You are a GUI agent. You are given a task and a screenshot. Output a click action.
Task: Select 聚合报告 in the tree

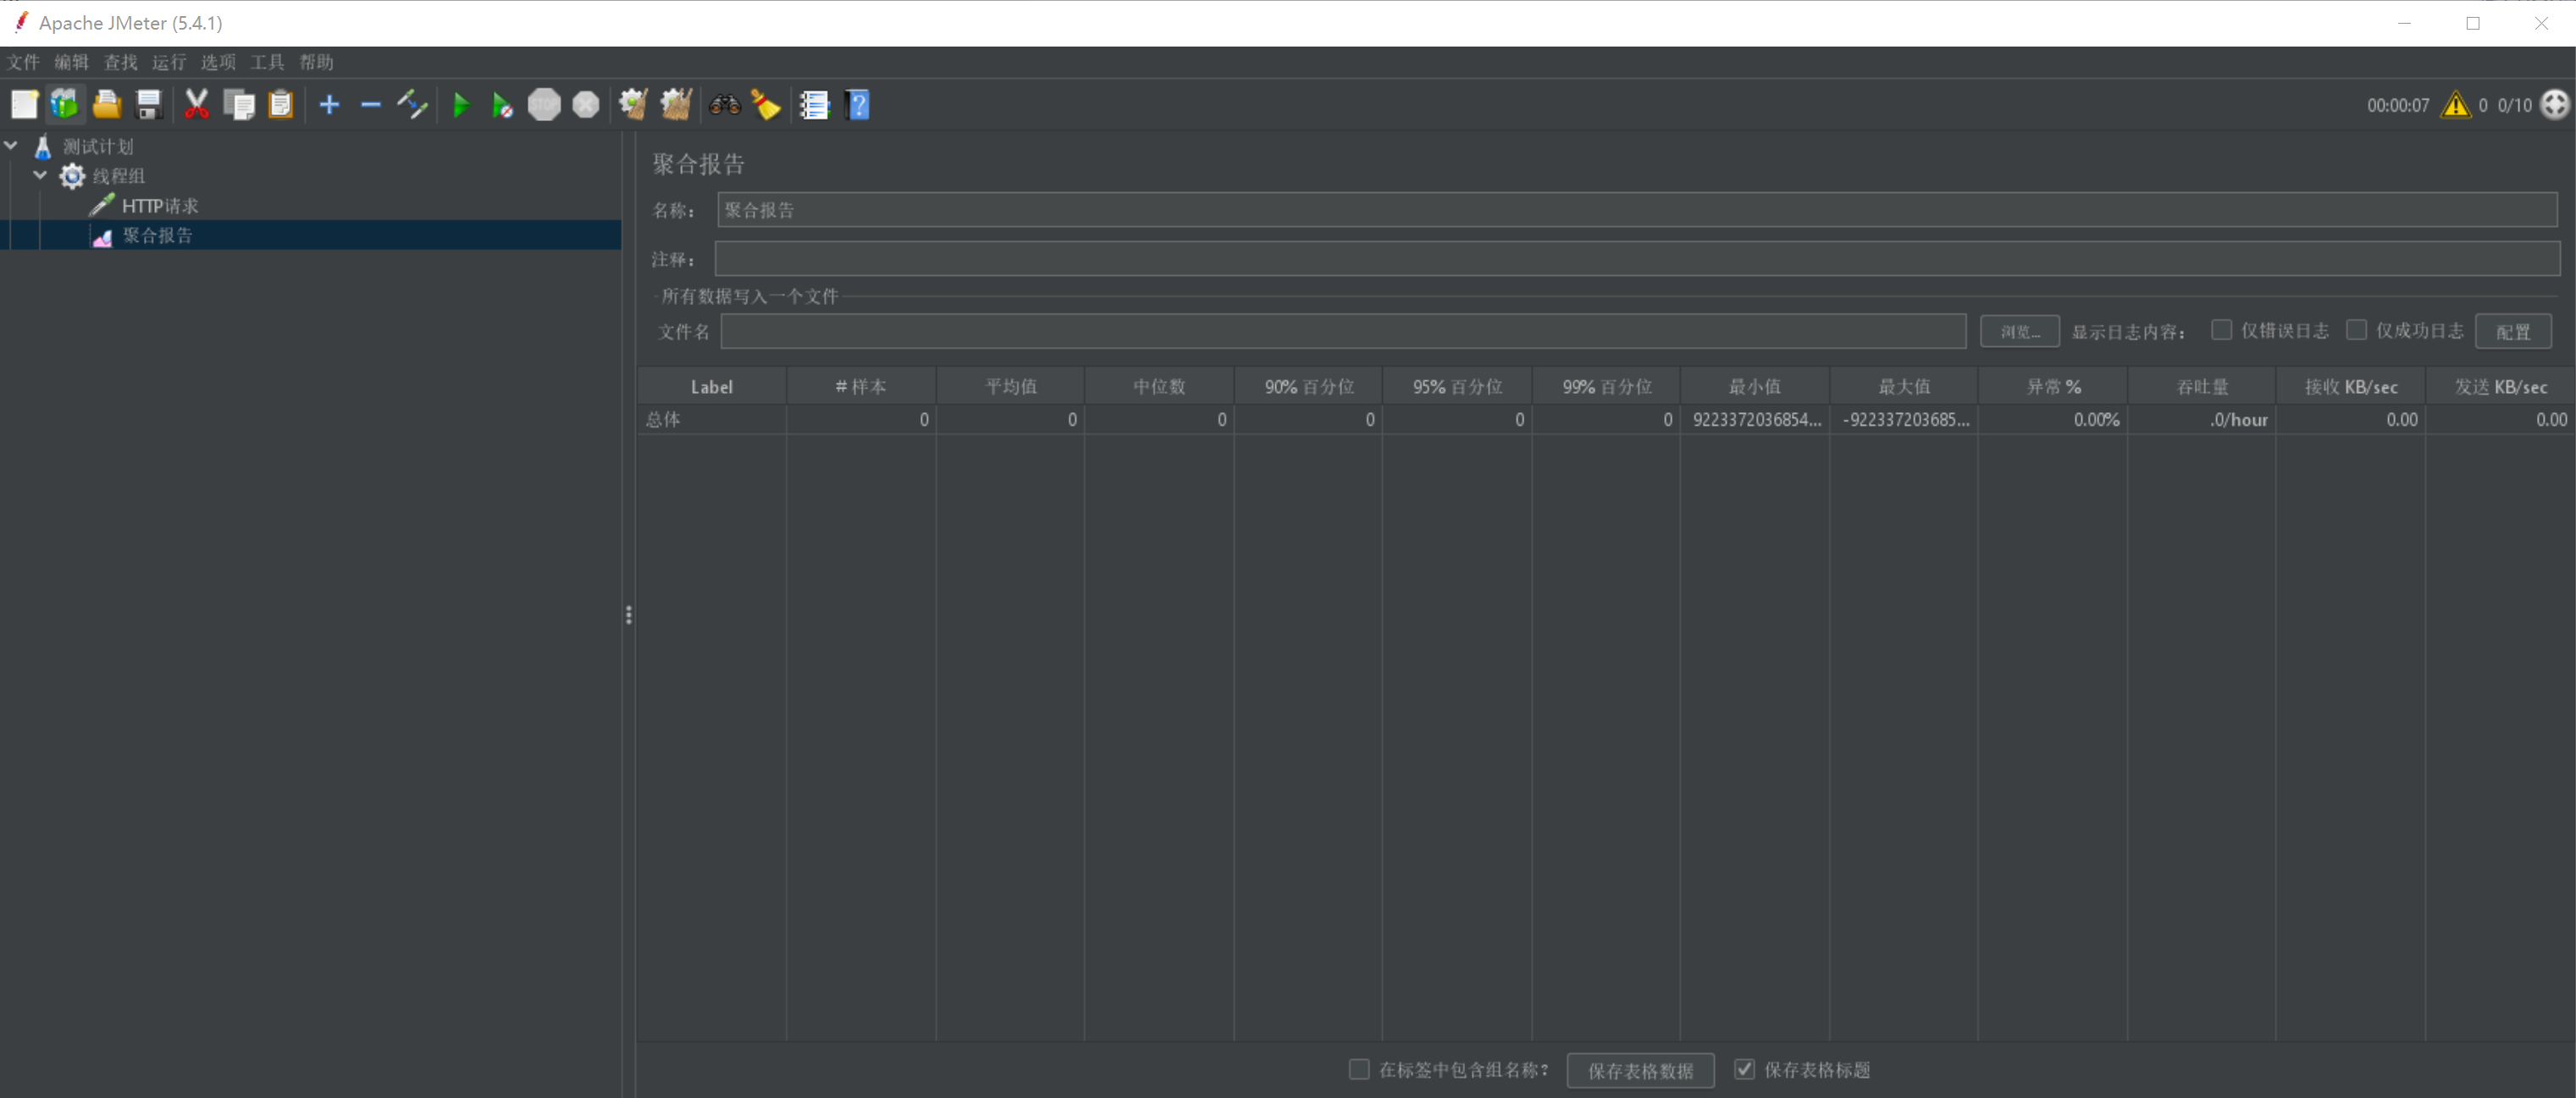pyautogui.click(x=157, y=235)
